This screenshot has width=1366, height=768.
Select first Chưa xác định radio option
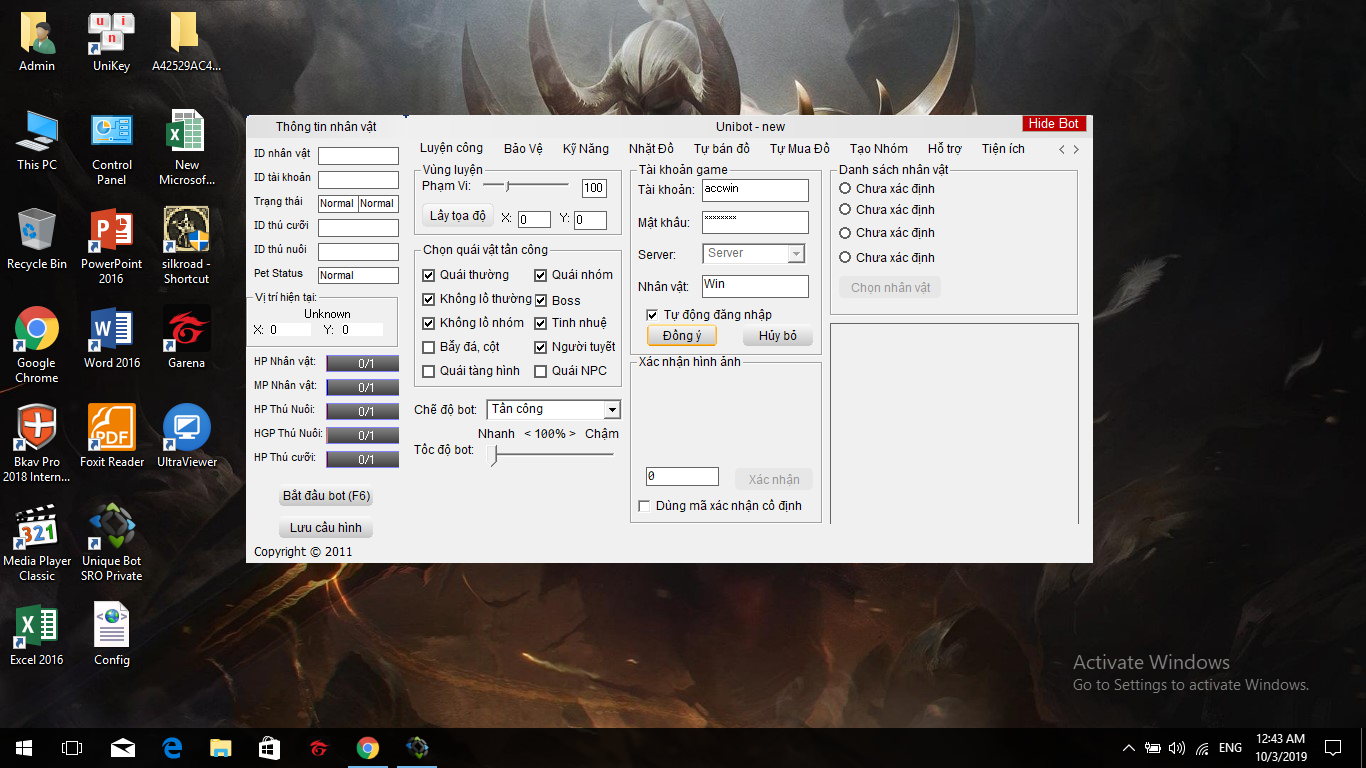[845, 188]
